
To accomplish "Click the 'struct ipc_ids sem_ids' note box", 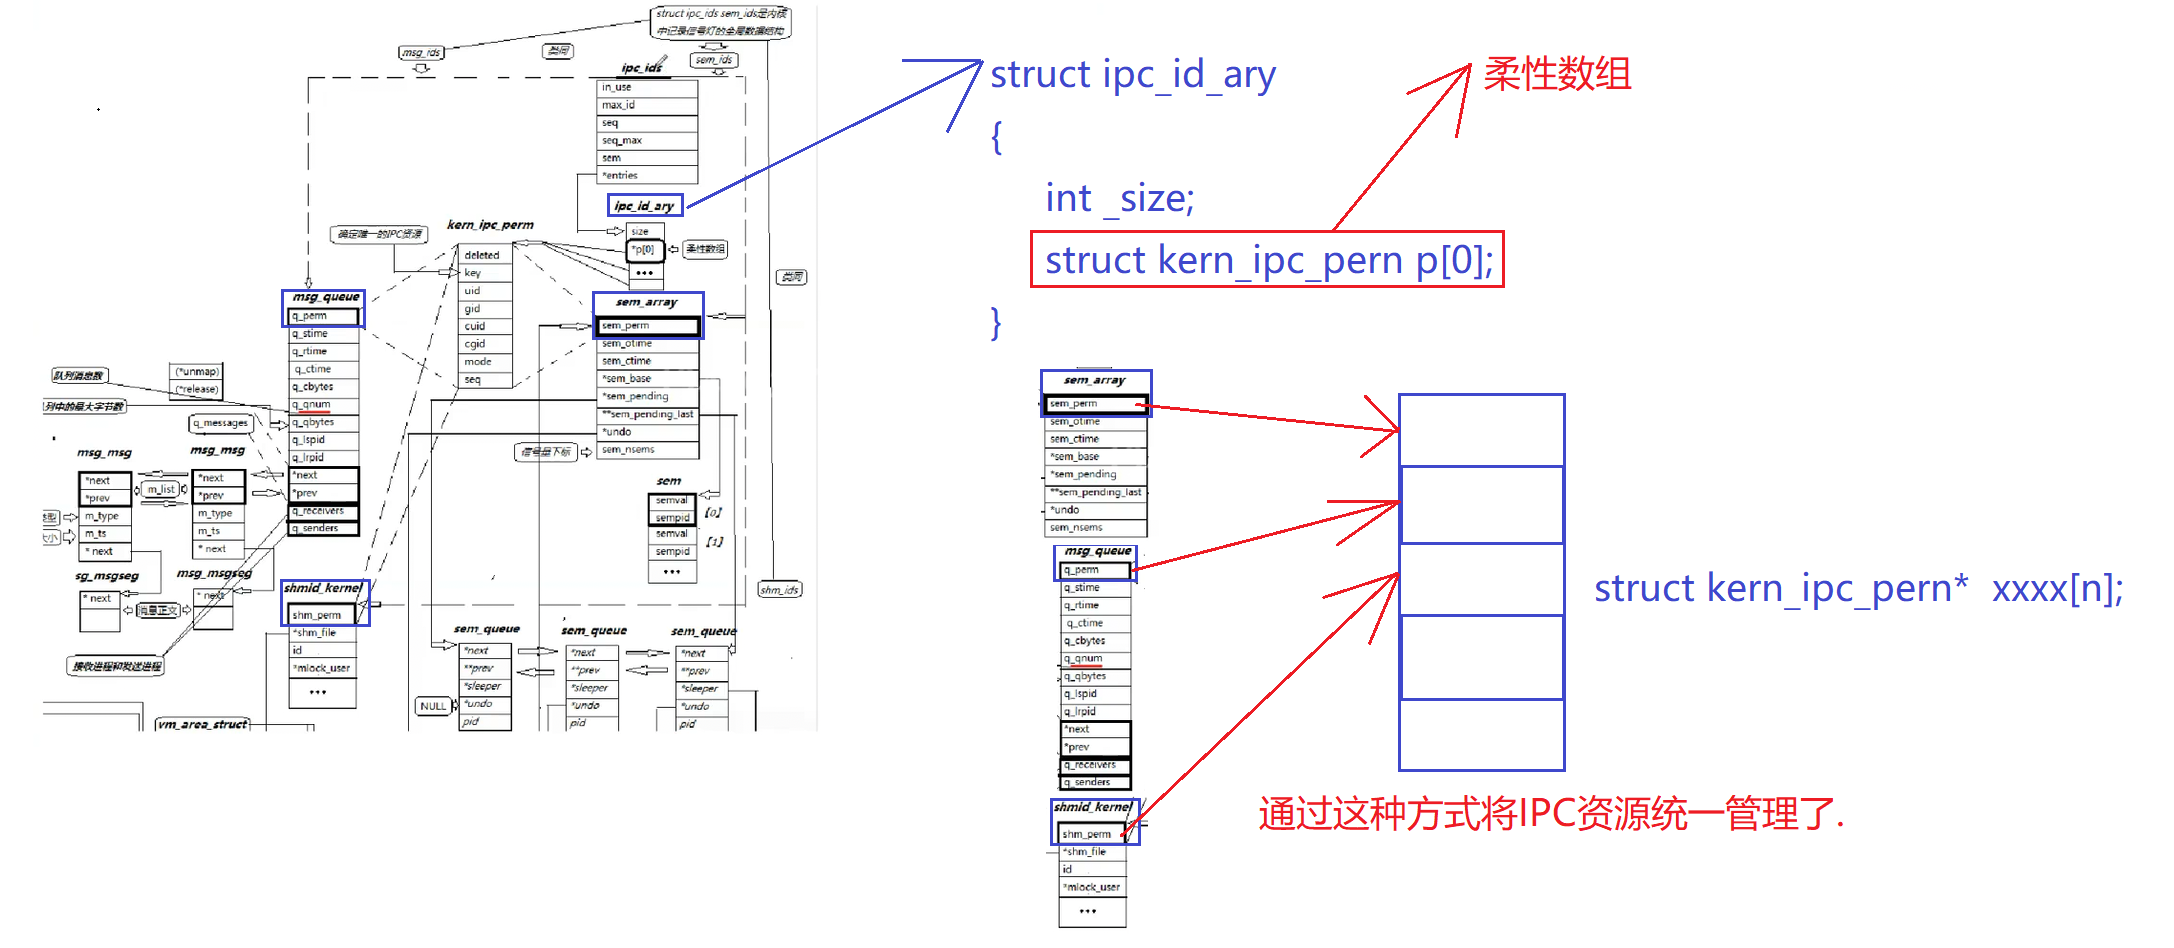I will (x=720, y=22).
